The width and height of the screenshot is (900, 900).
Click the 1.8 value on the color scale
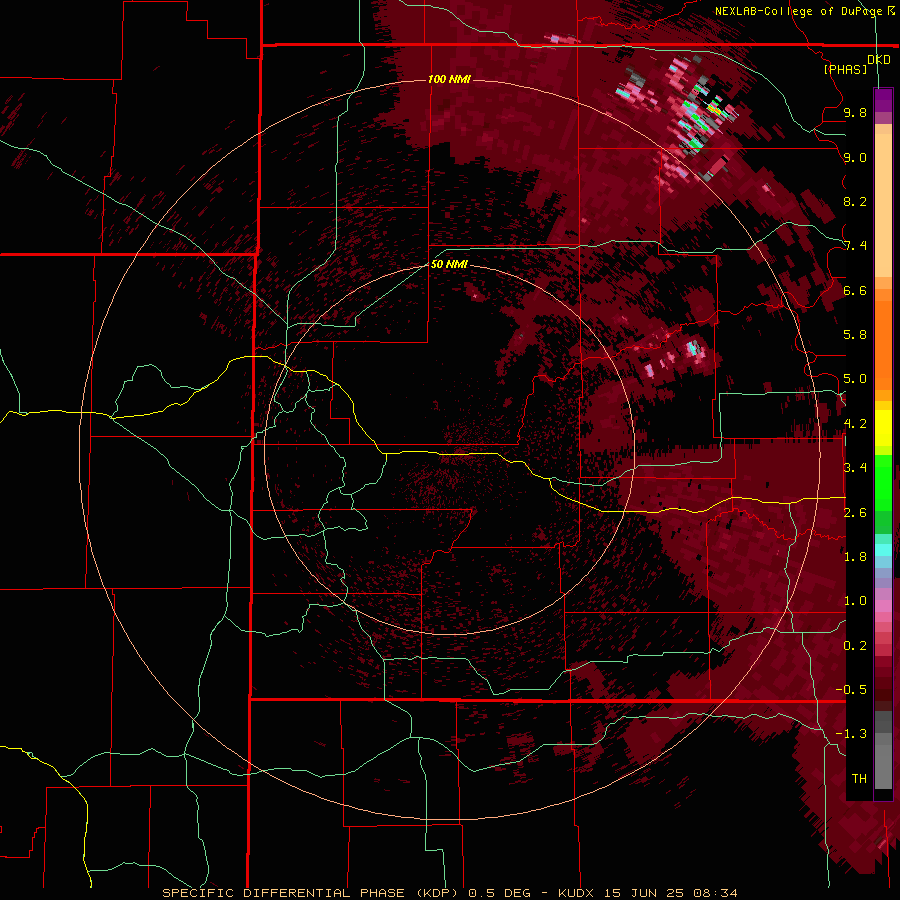point(855,557)
